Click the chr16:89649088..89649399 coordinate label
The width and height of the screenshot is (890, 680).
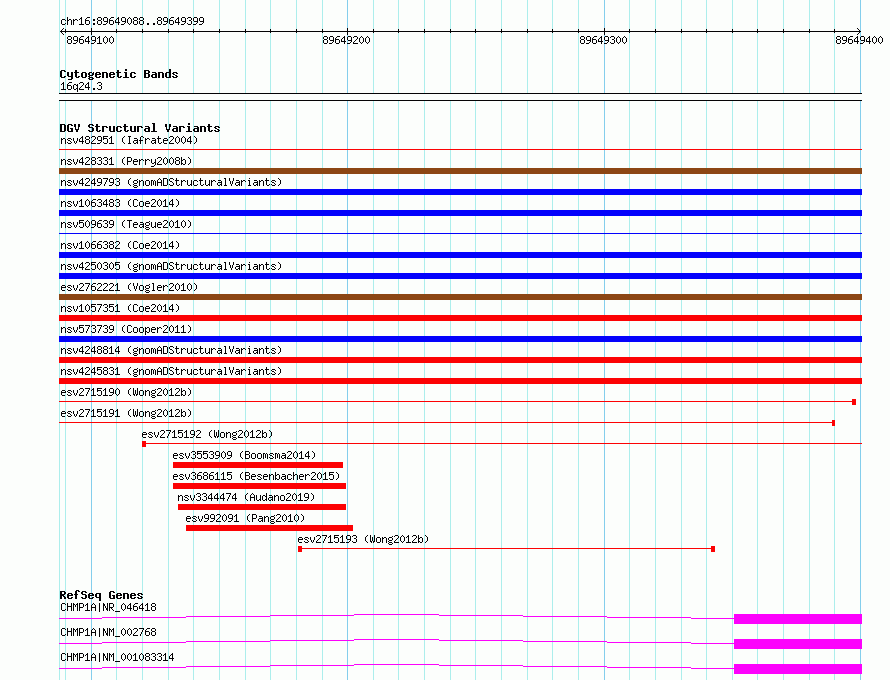coord(132,22)
